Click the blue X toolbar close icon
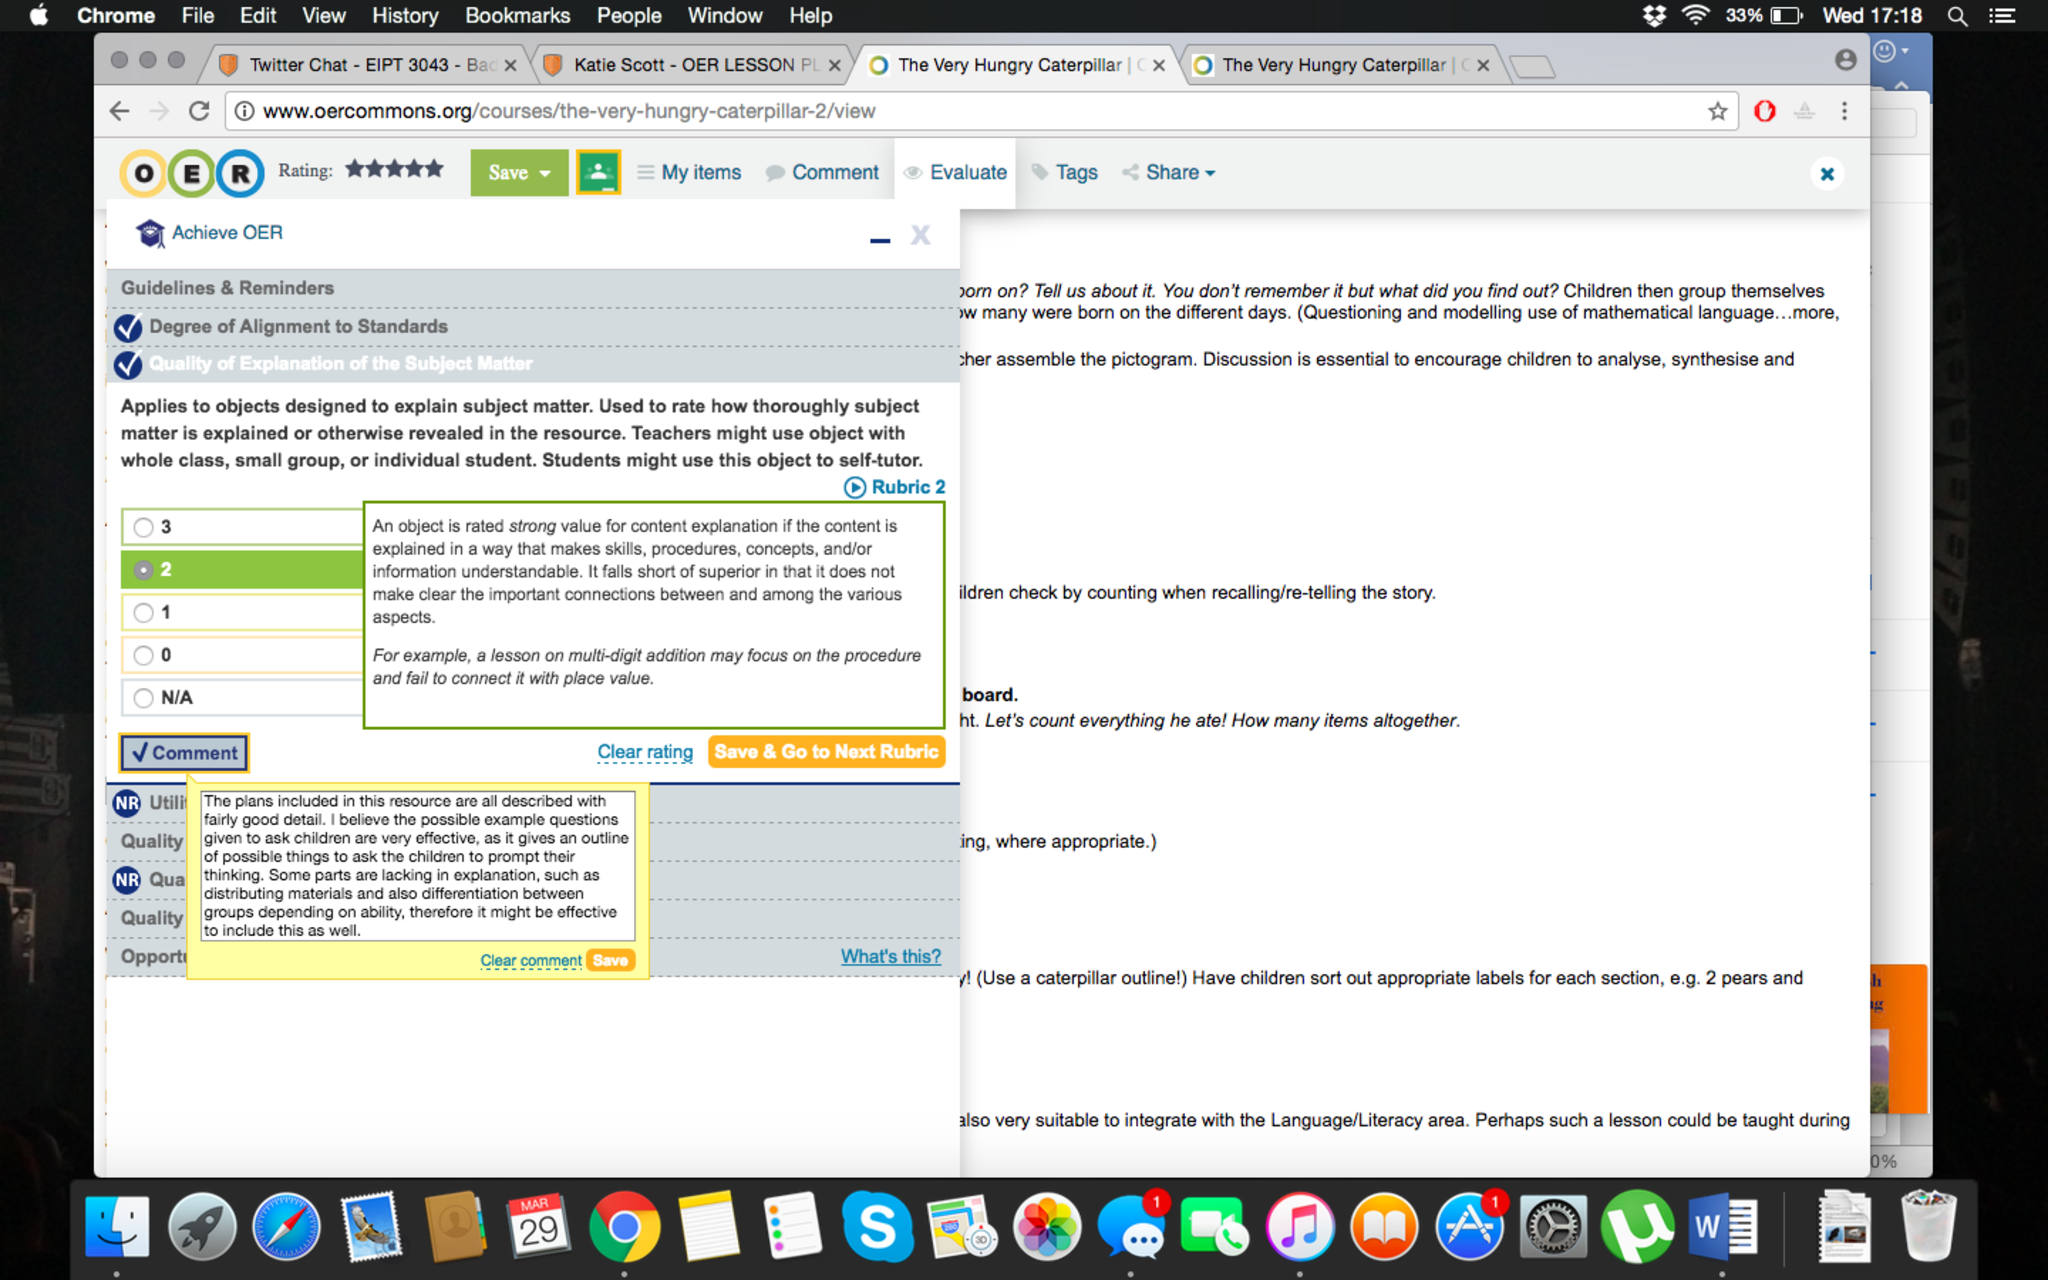 click(x=1826, y=174)
